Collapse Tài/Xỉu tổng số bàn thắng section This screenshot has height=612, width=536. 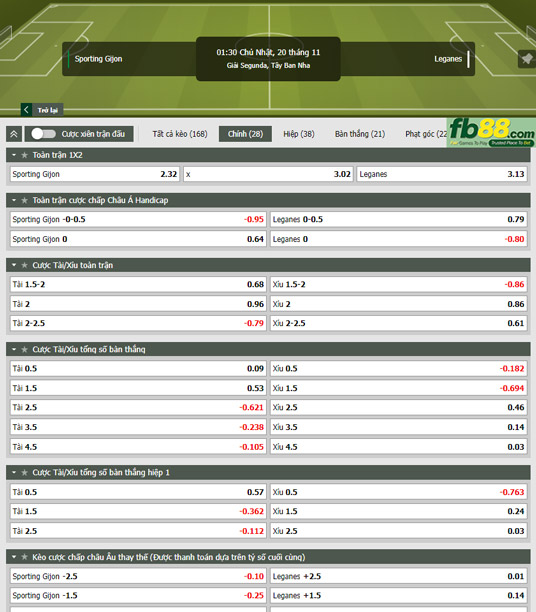pos(14,350)
